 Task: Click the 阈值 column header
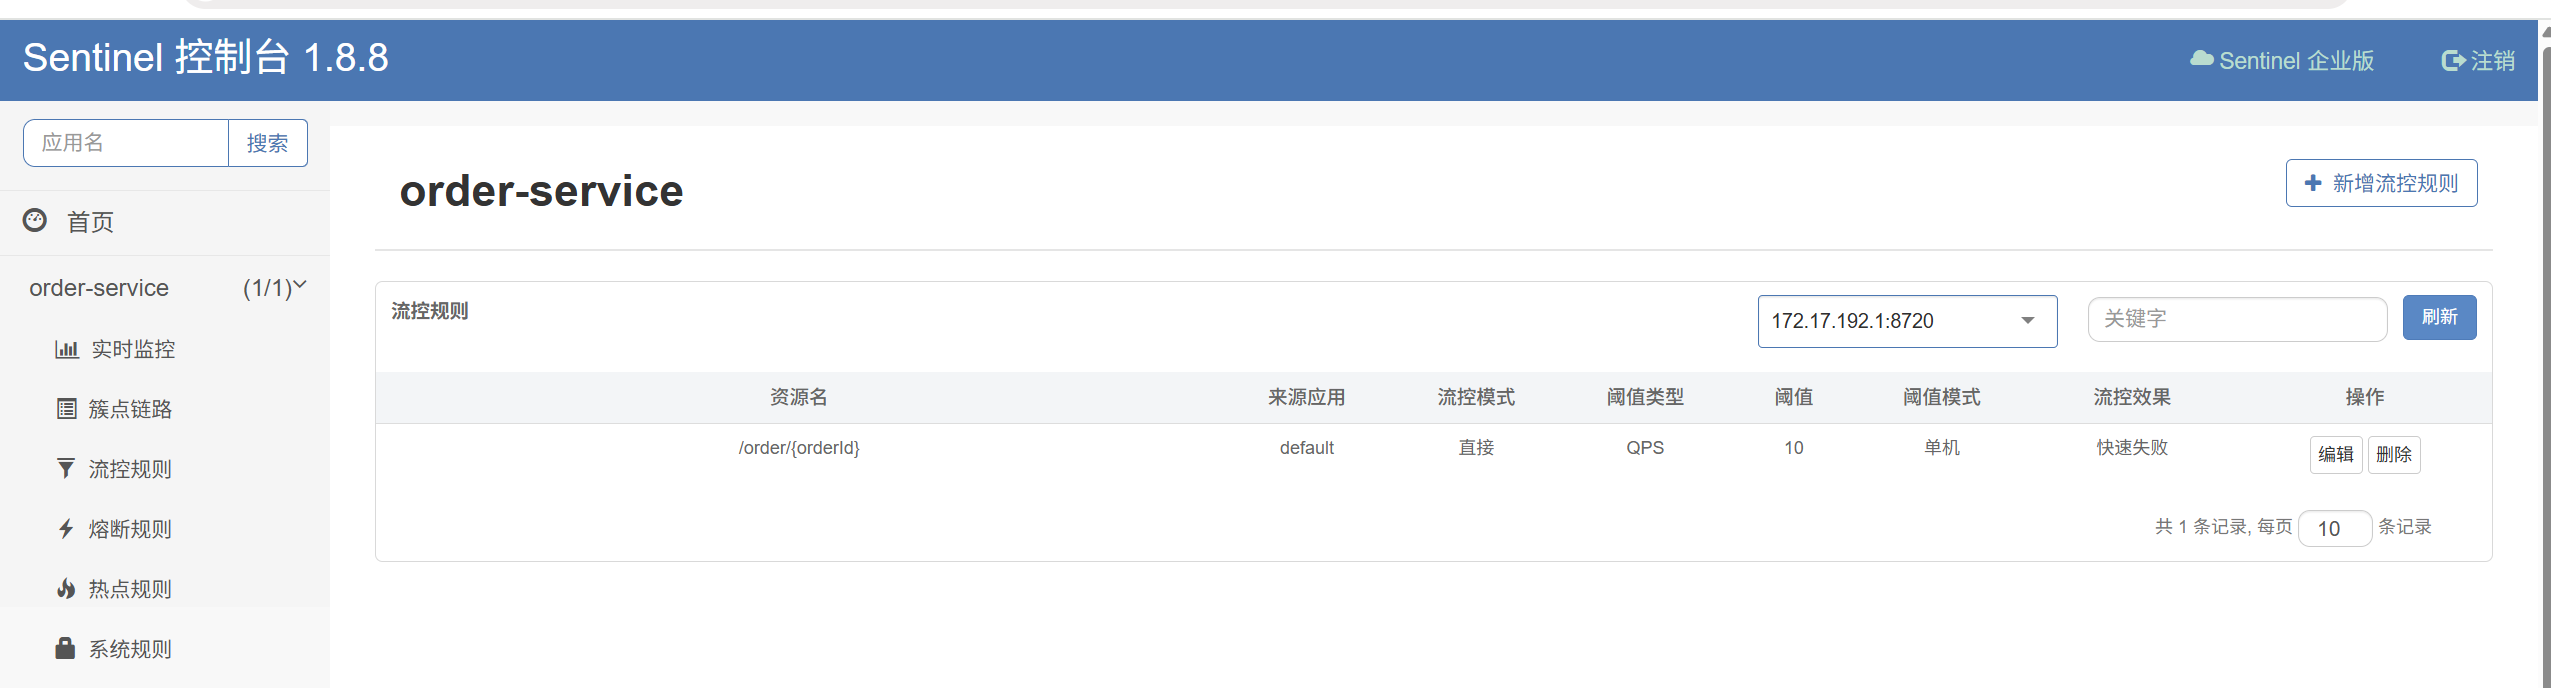tap(1793, 397)
